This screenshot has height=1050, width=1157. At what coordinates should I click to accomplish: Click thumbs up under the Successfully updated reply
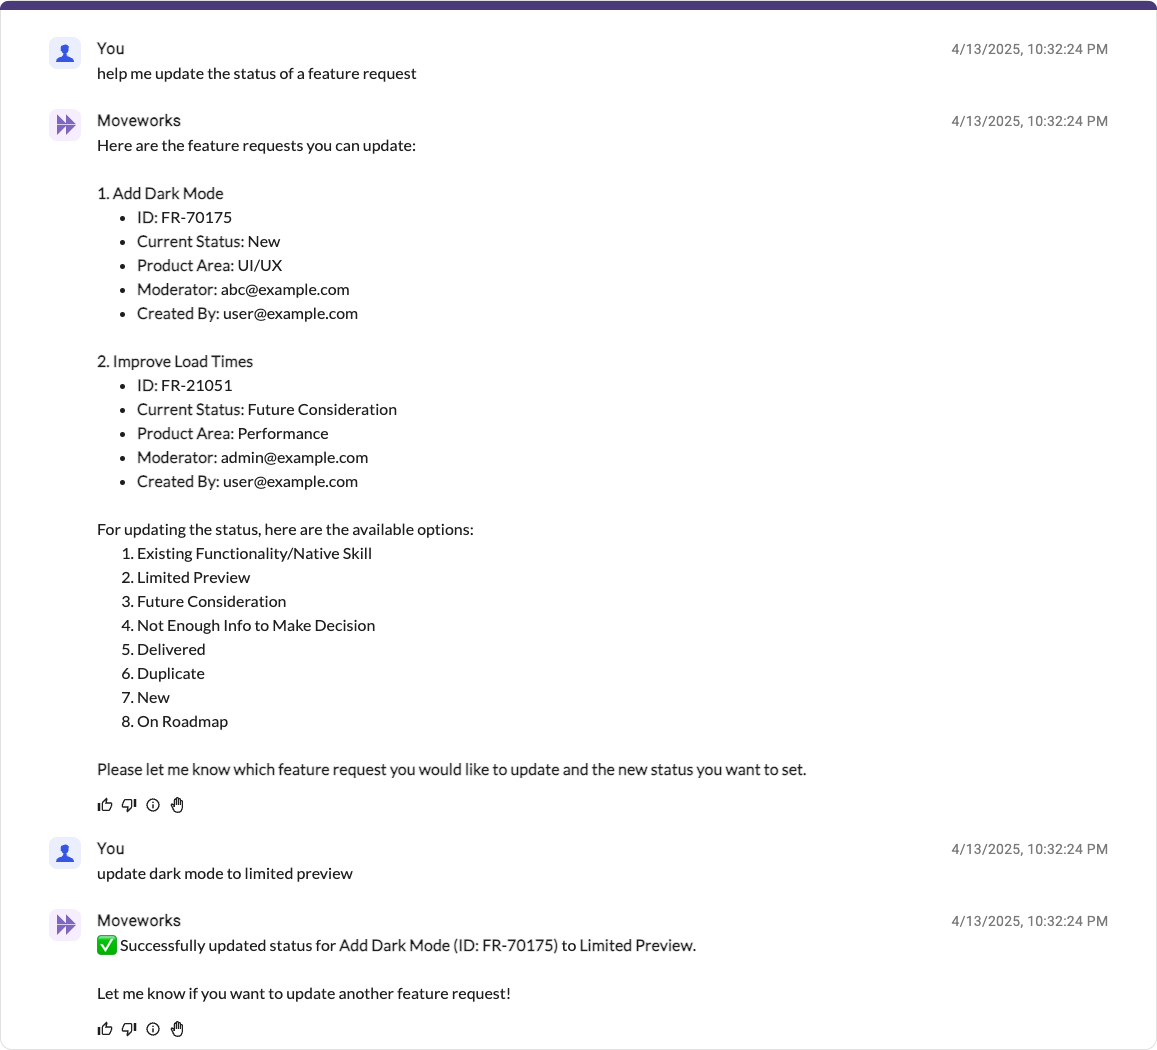coord(105,1029)
